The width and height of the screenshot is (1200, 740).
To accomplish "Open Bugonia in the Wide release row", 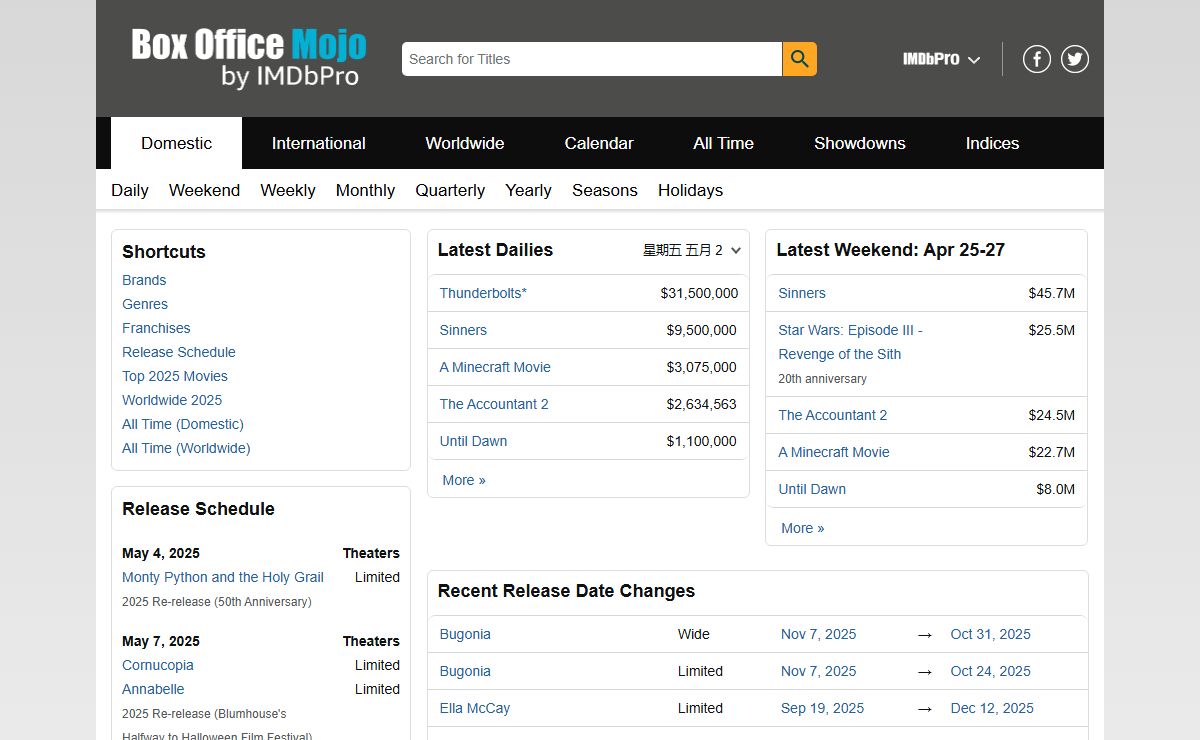I will 465,634.
